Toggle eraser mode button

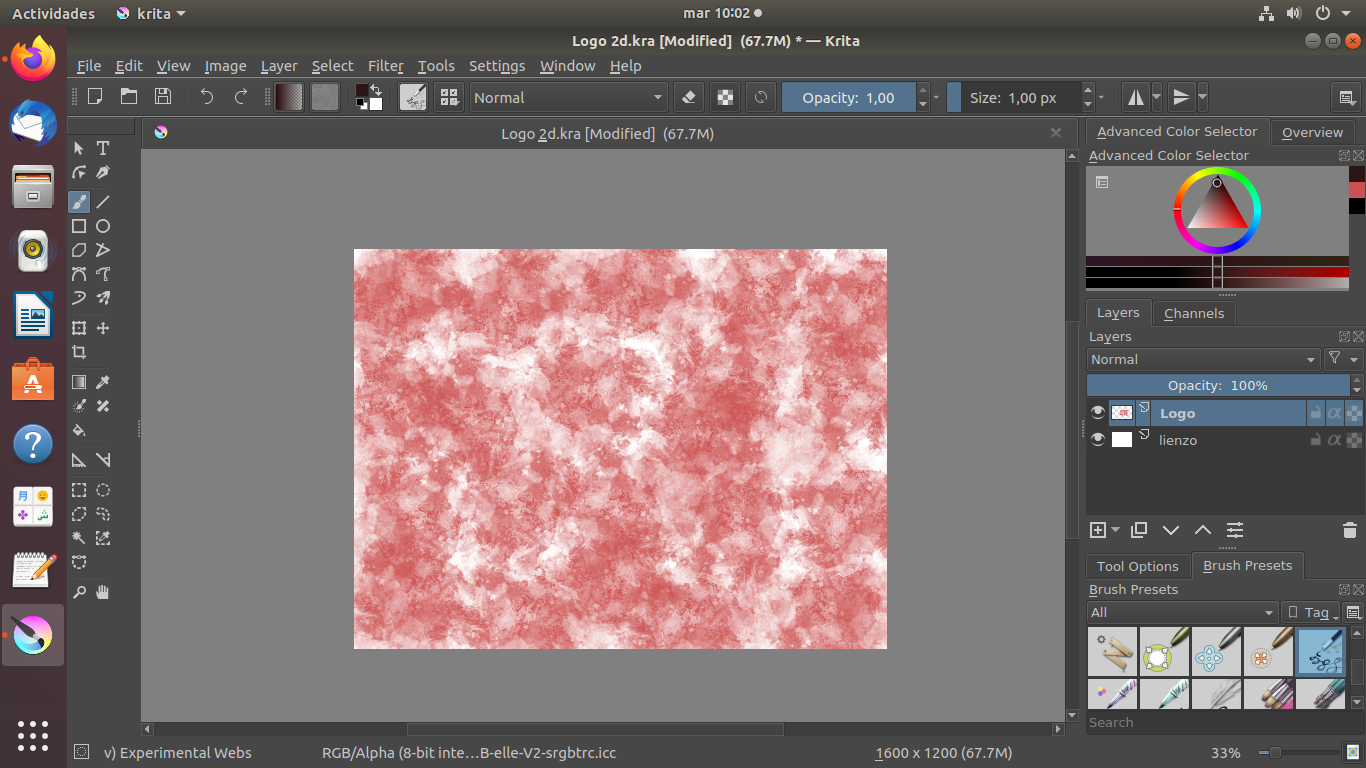pos(688,97)
